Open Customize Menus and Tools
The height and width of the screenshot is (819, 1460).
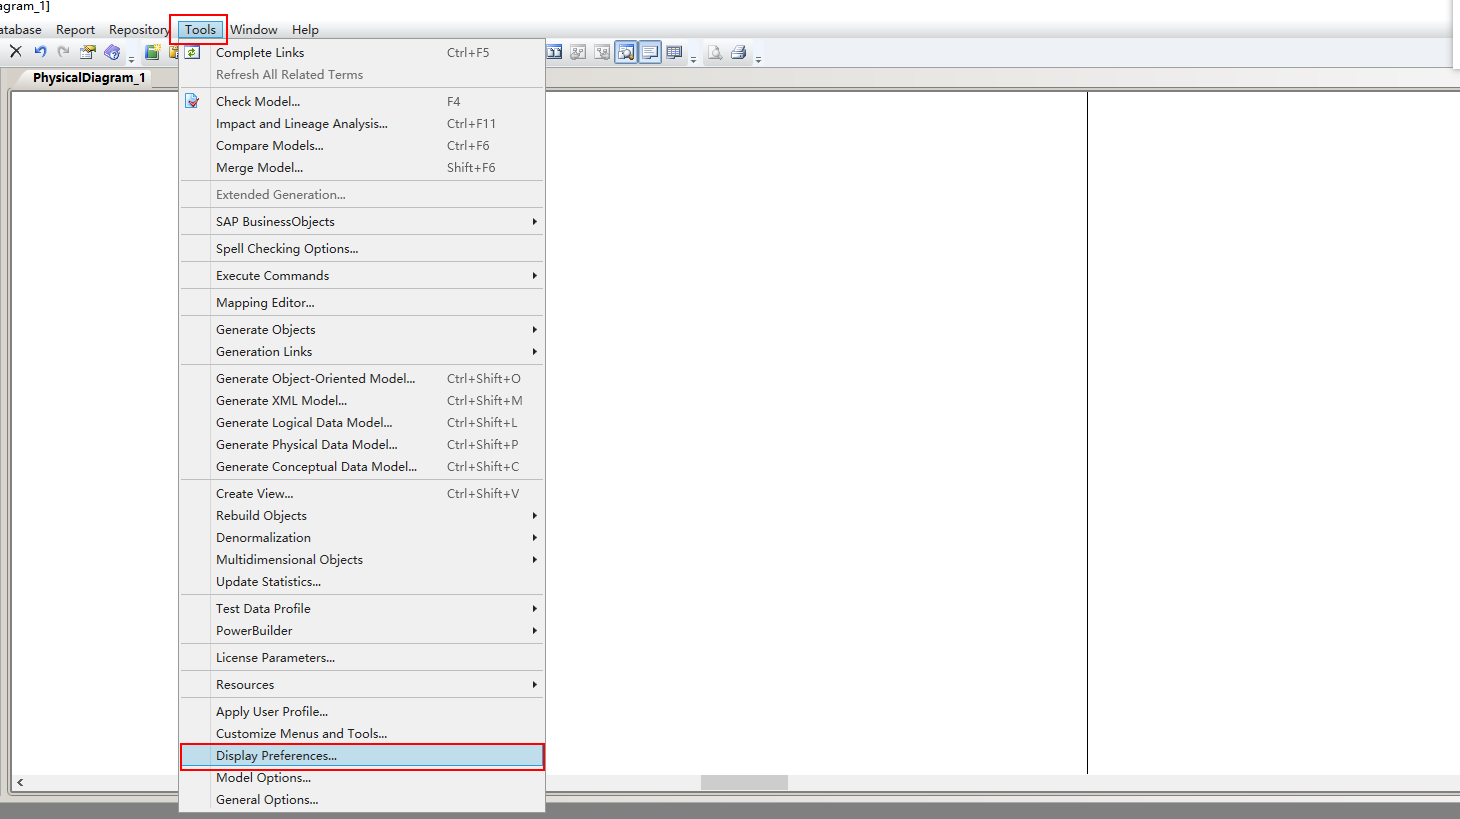tap(362, 734)
